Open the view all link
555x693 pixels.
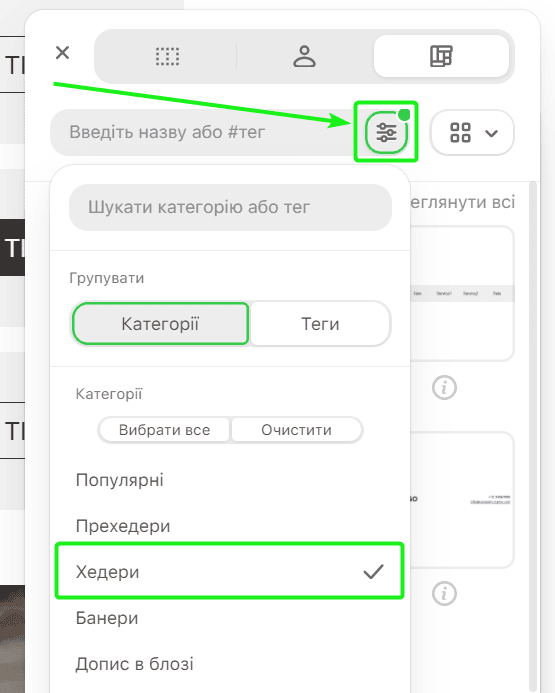click(463, 202)
